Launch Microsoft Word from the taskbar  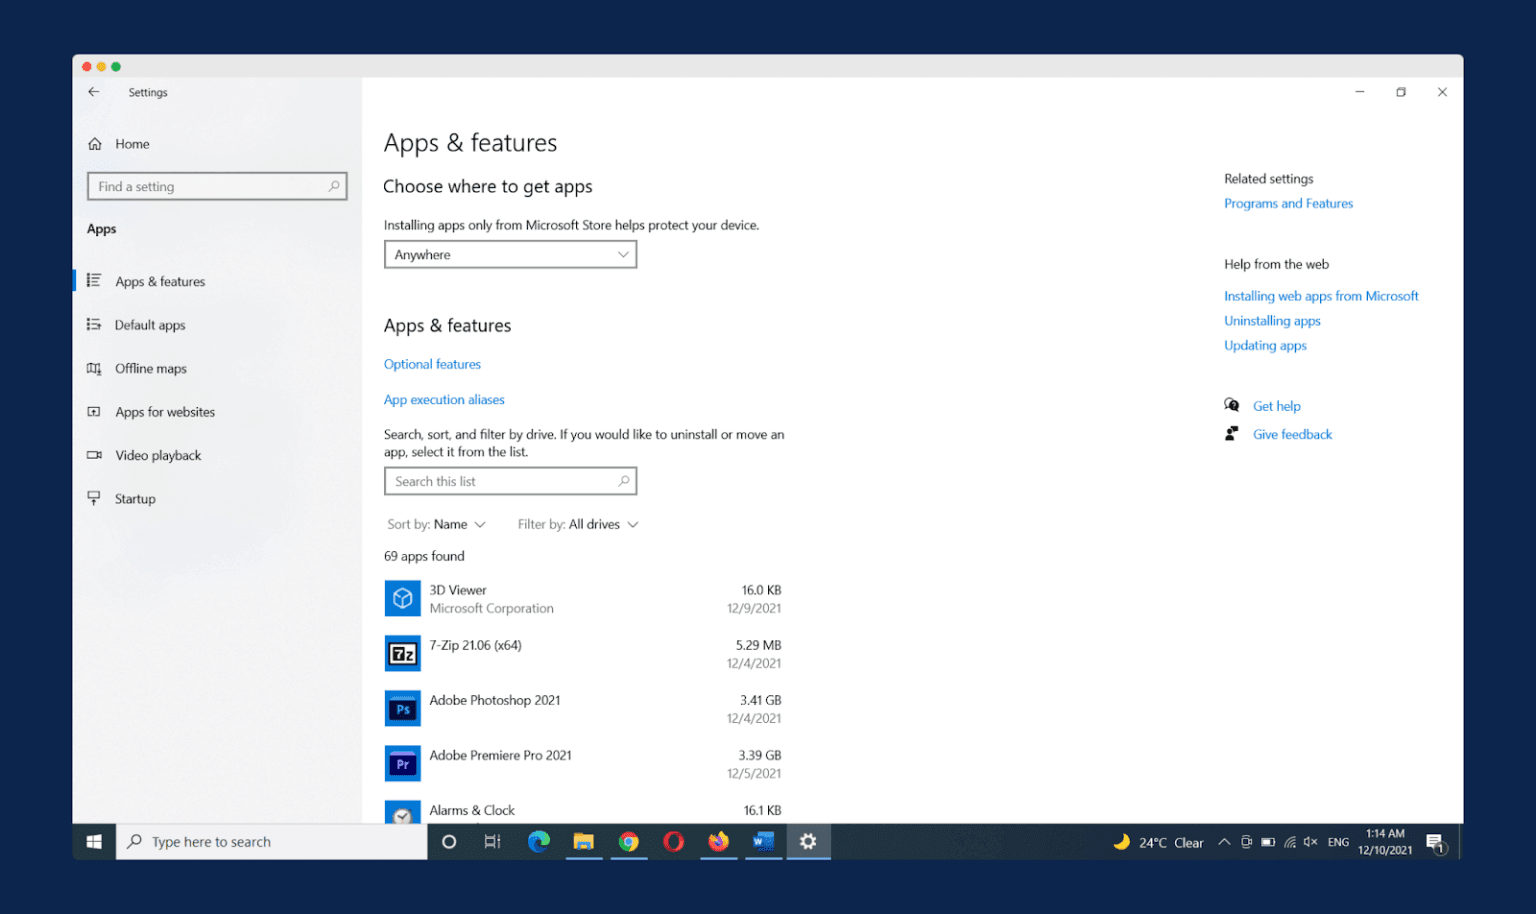click(x=763, y=842)
